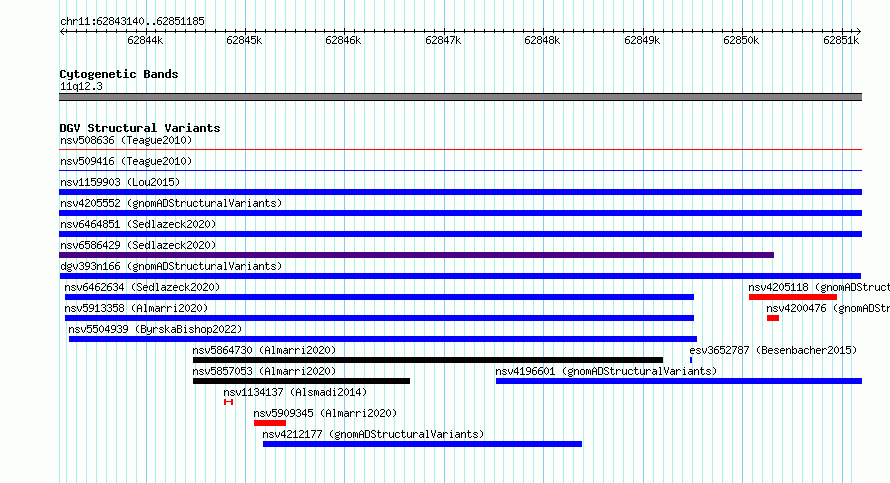Click the blue dgv393n166 variant bar
Image resolution: width=890 pixels, height=483 pixels.
(x=460, y=276)
